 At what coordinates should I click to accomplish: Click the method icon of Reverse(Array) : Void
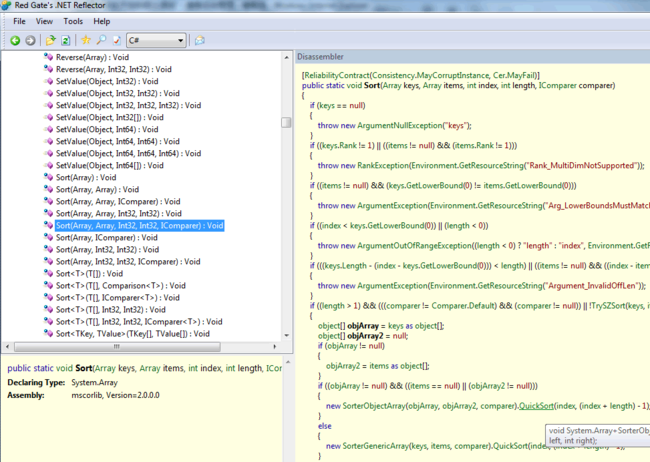(49, 57)
